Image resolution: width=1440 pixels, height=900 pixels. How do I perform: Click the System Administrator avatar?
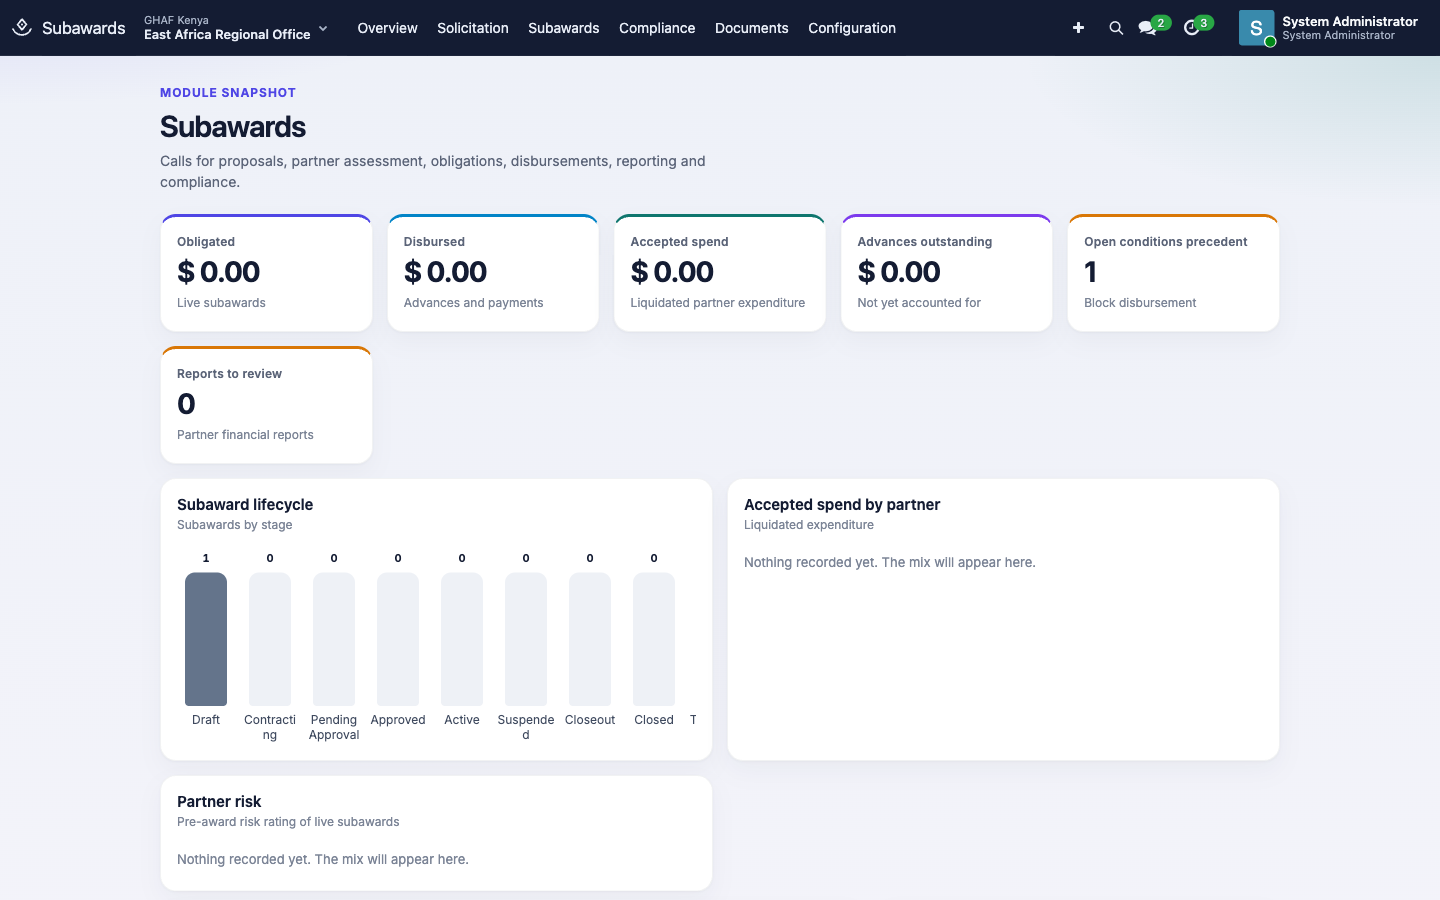(1256, 28)
